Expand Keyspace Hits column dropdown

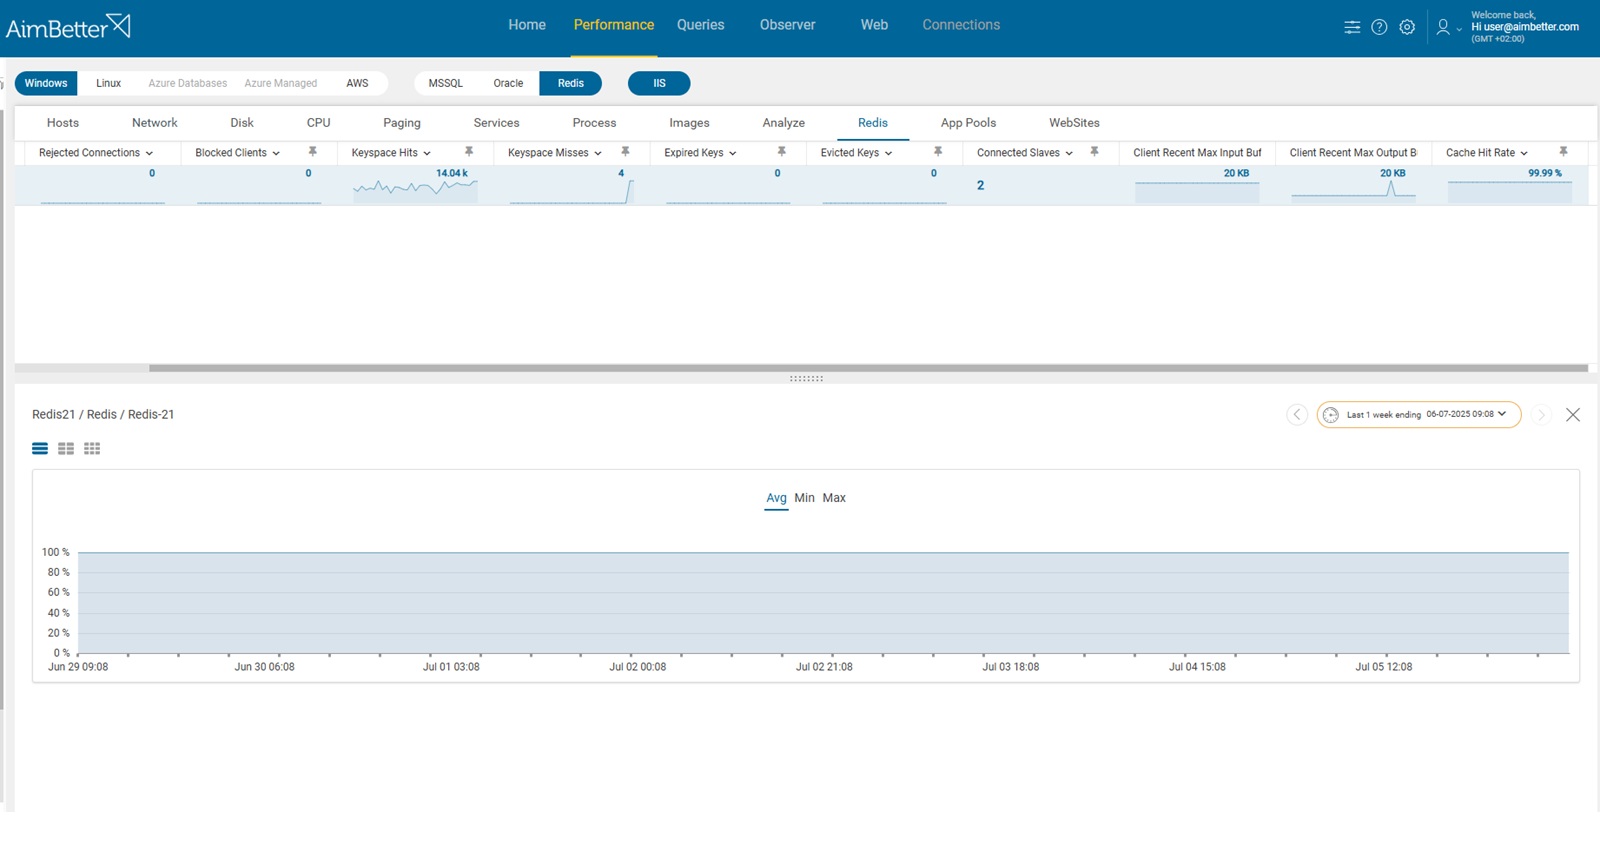point(427,153)
